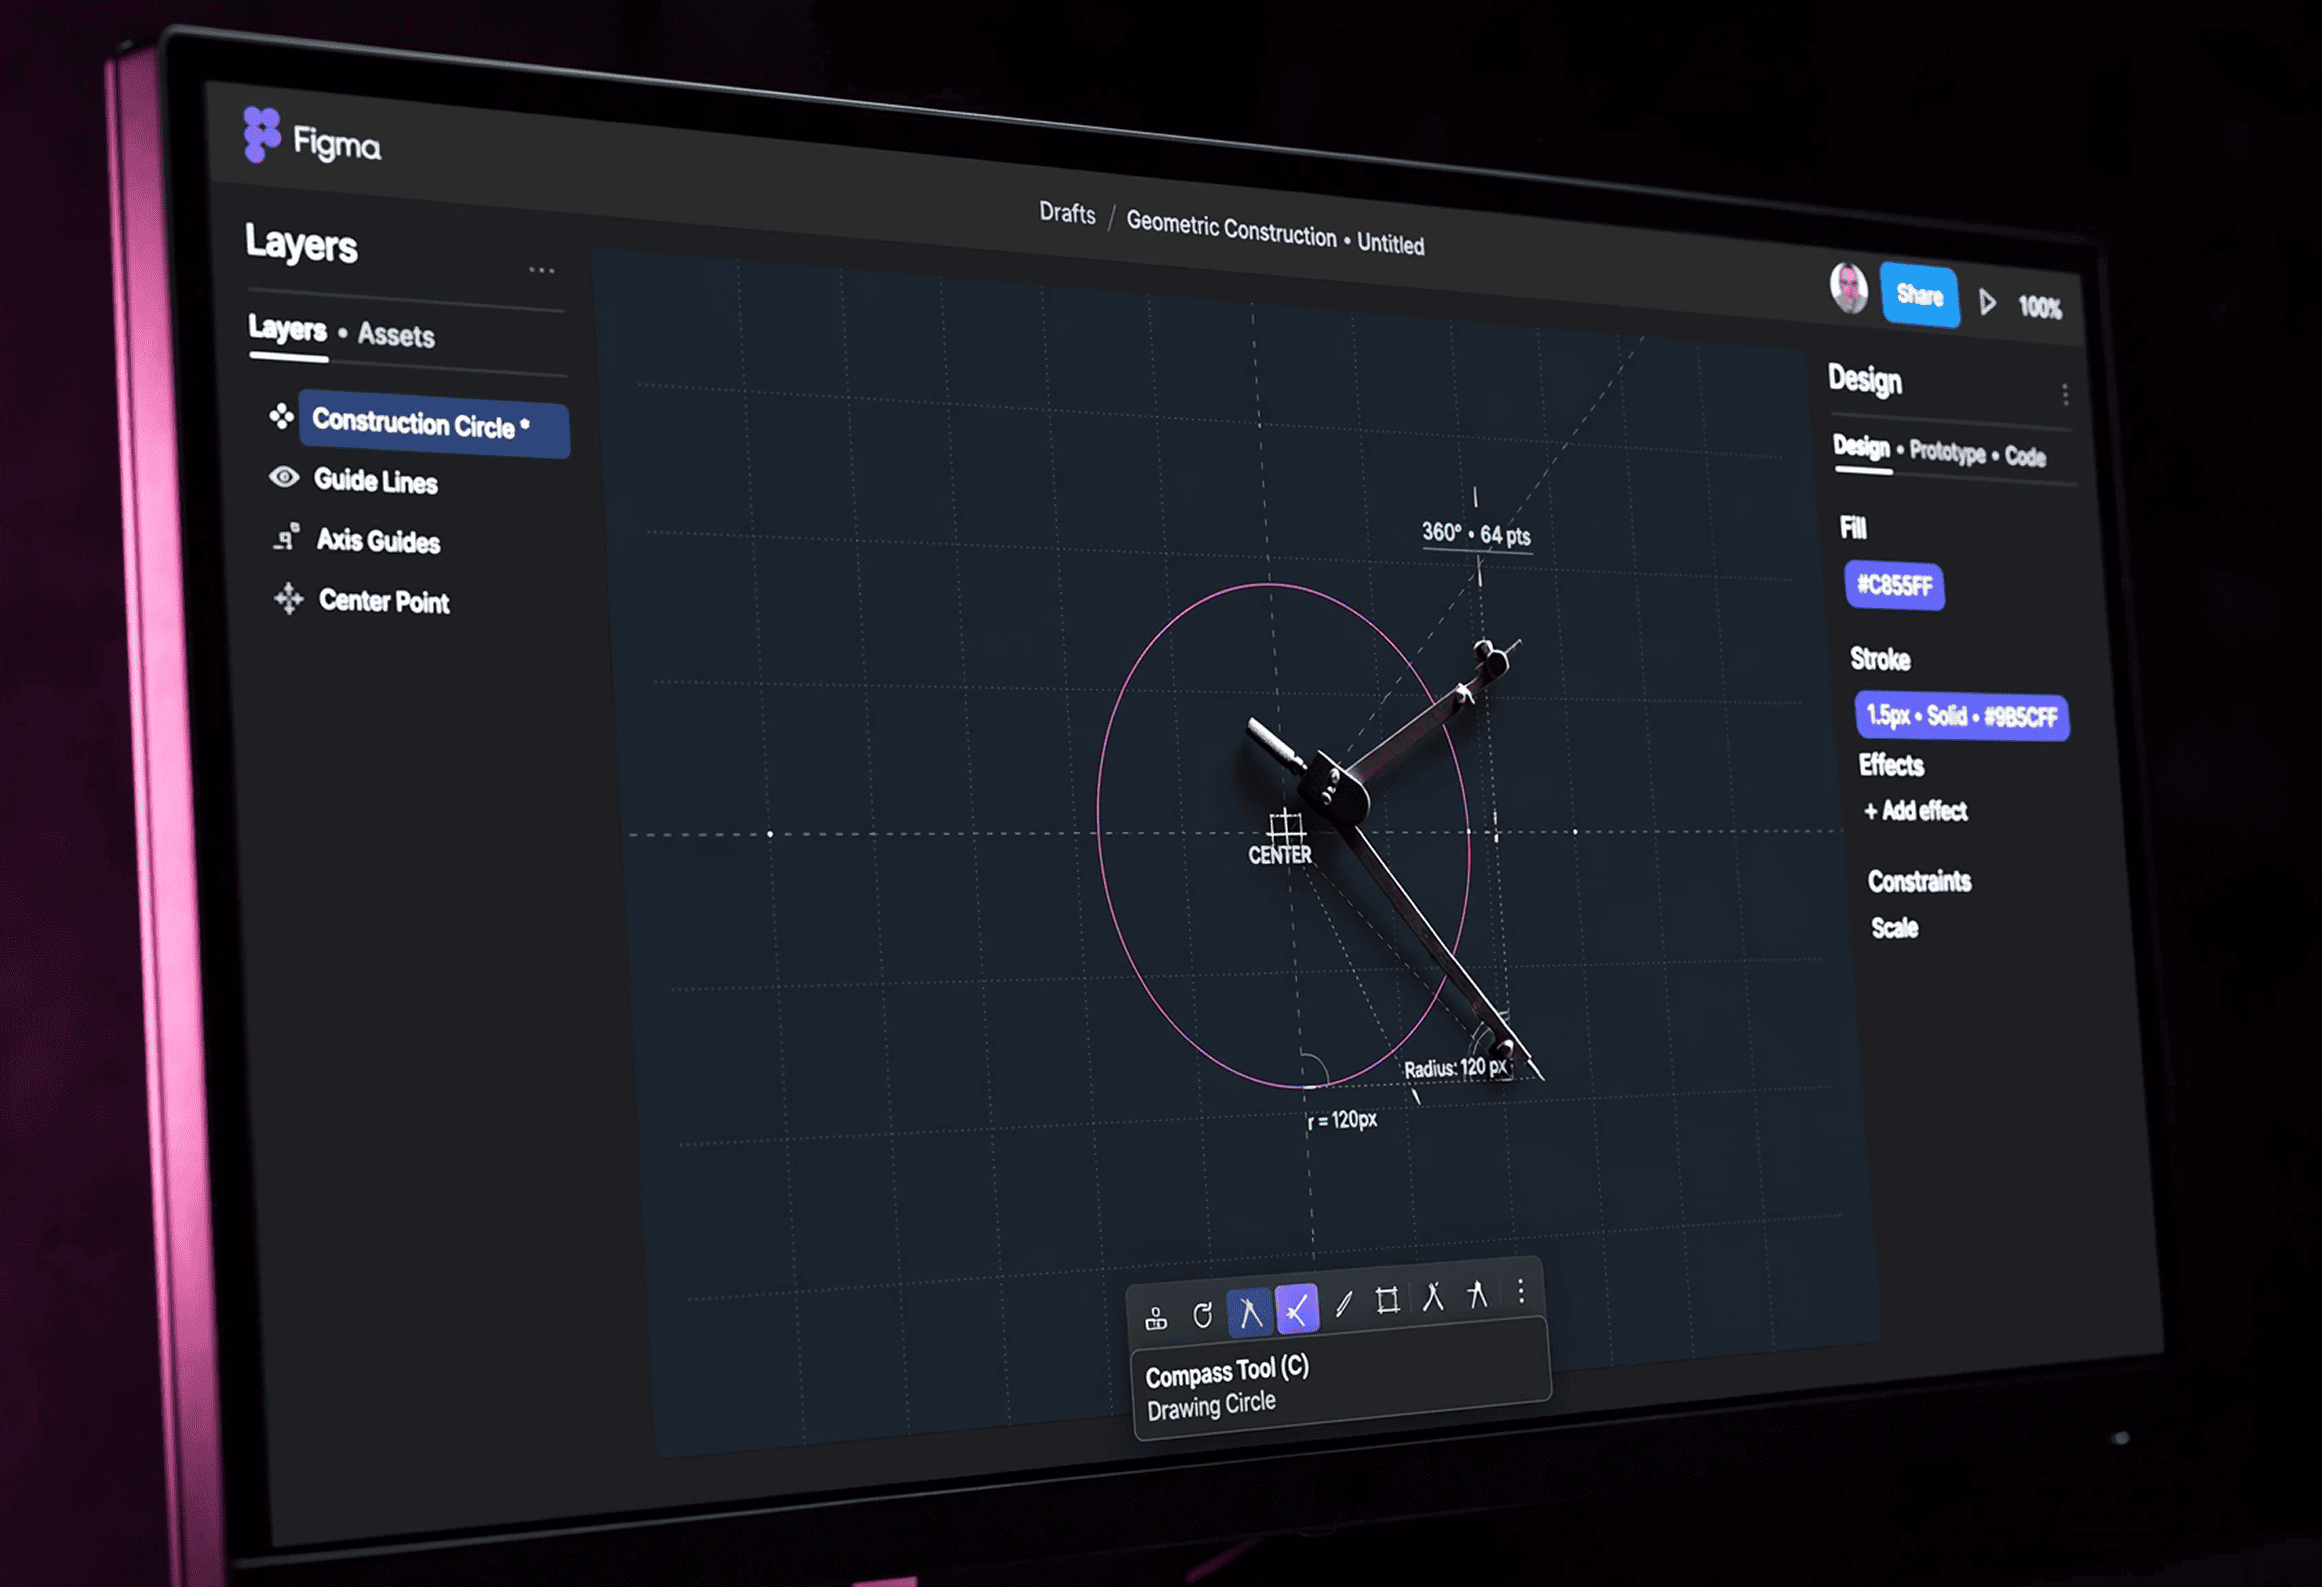
Task: Select the stamp-shaped first tool in the bottom toolbar
Action: (1156, 1319)
